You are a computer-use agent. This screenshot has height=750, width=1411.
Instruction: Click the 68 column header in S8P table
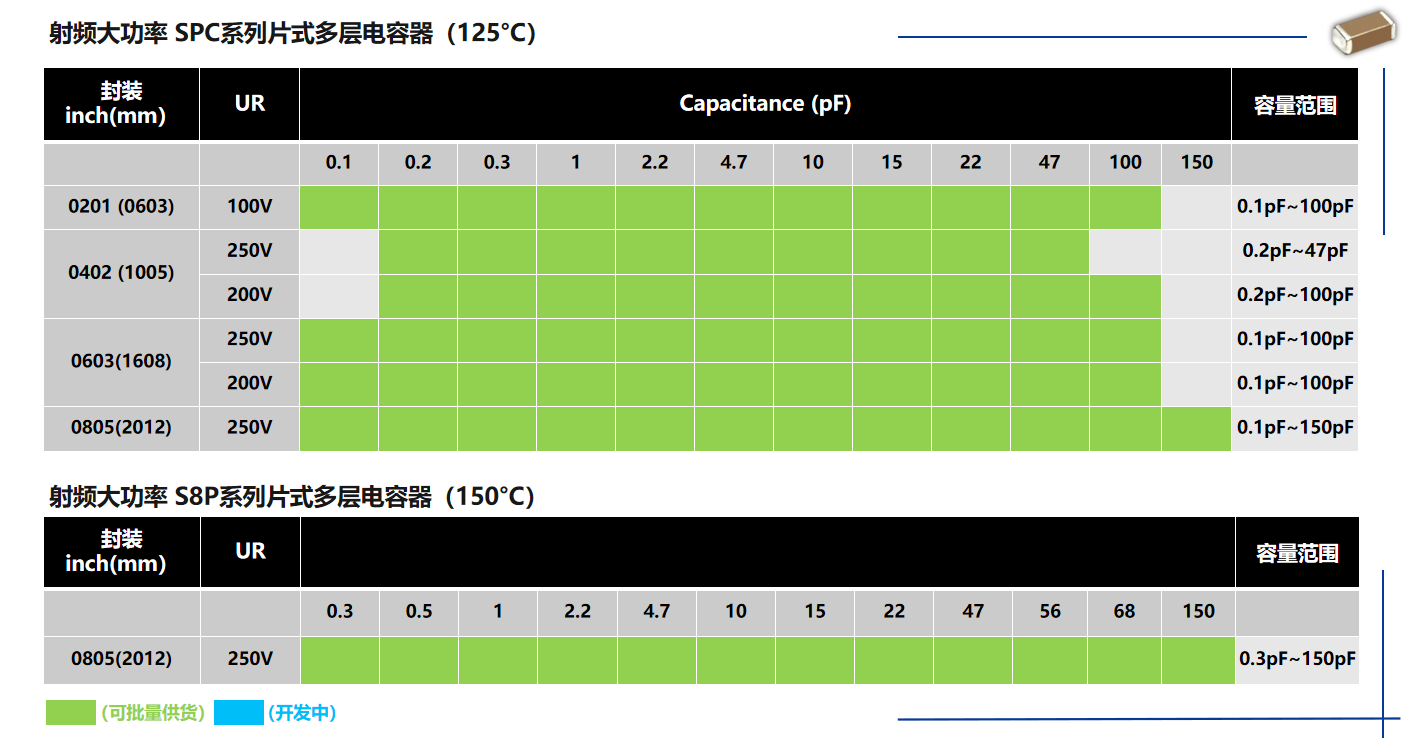[1124, 611]
